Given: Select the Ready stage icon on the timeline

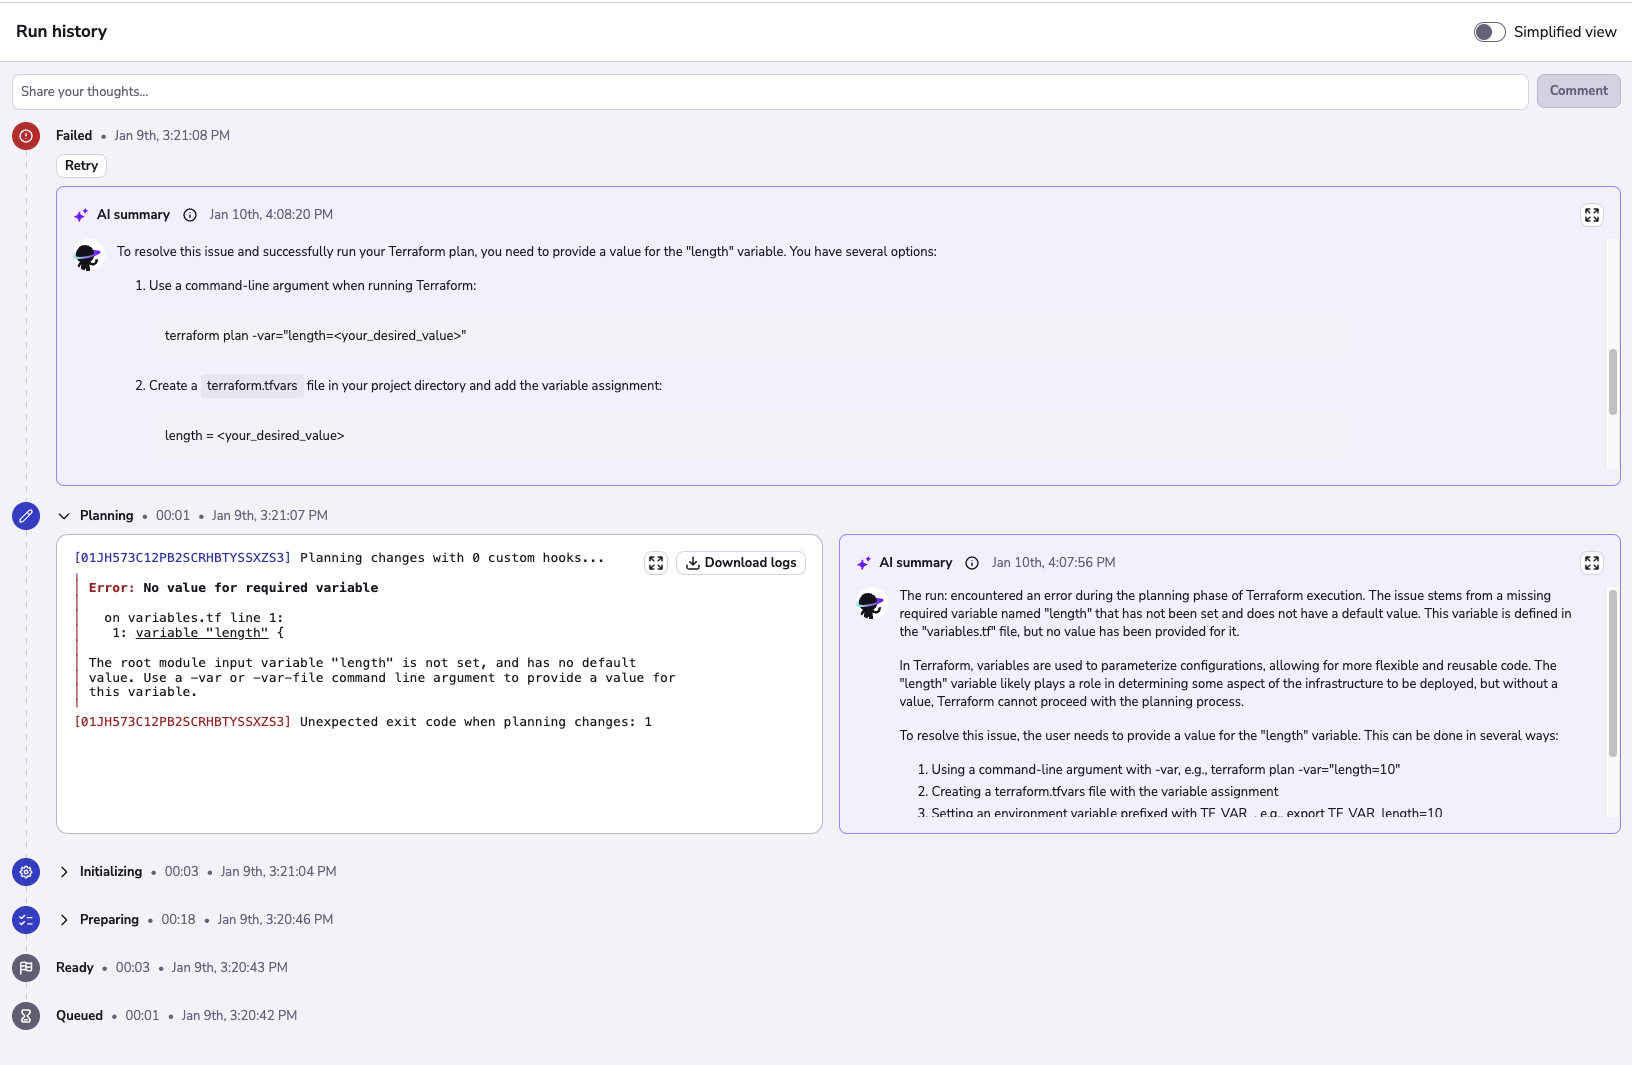Looking at the screenshot, I should [x=26, y=967].
